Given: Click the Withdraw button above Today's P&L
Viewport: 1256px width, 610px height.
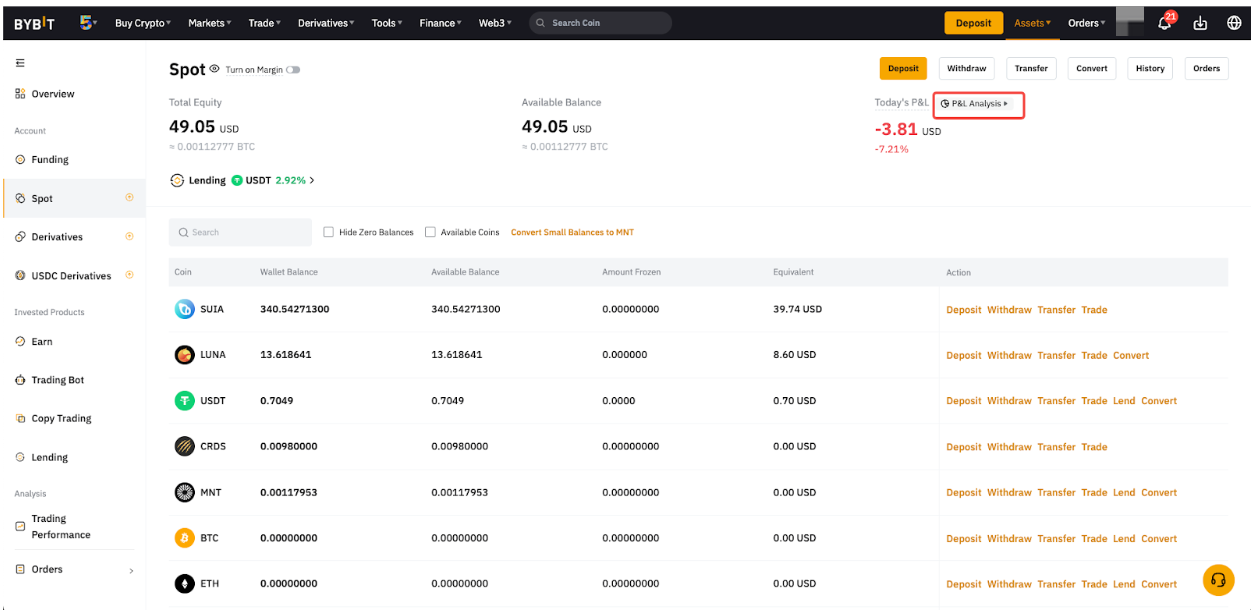Looking at the screenshot, I should (x=967, y=68).
